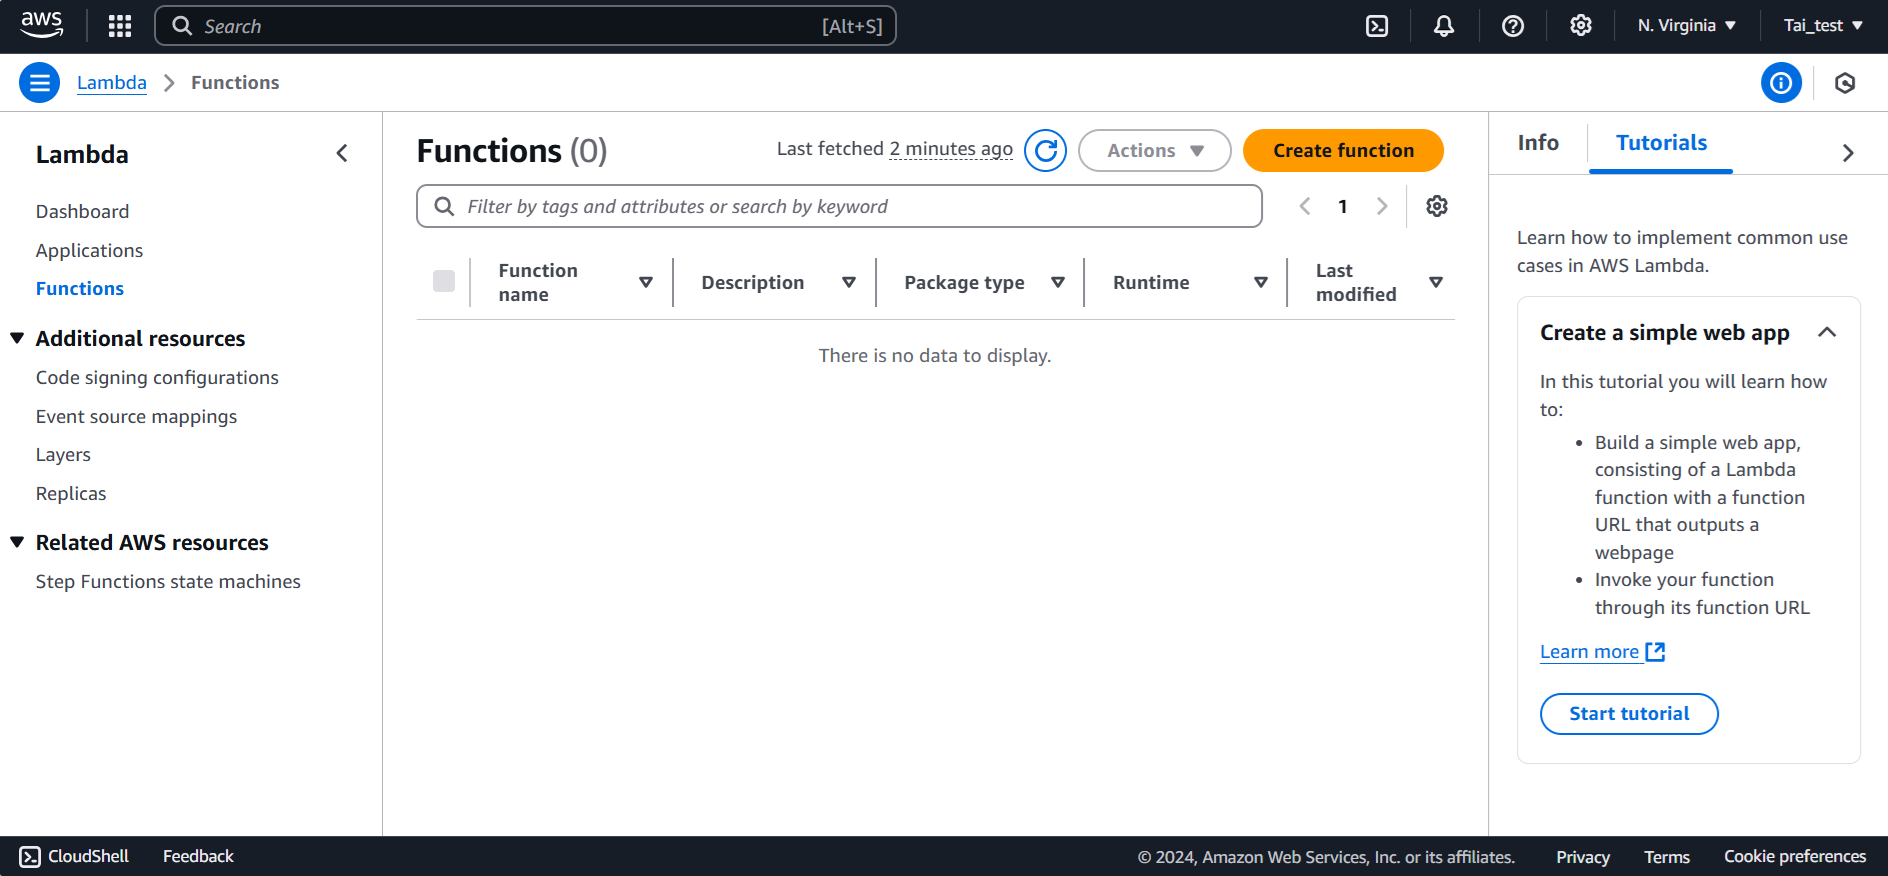Click the CloudShell icon in the footer
The image size is (1888, 876).
coord(30,857)
